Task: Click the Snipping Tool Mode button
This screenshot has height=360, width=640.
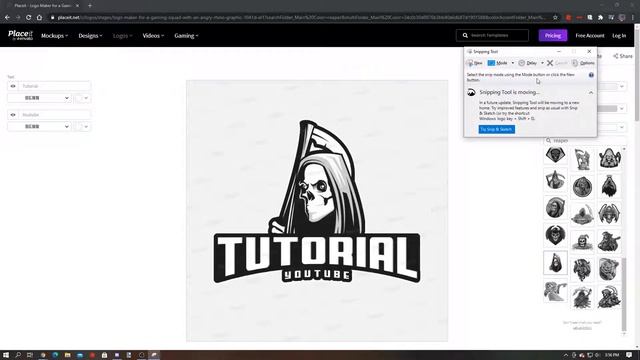Action: point(498,63)
